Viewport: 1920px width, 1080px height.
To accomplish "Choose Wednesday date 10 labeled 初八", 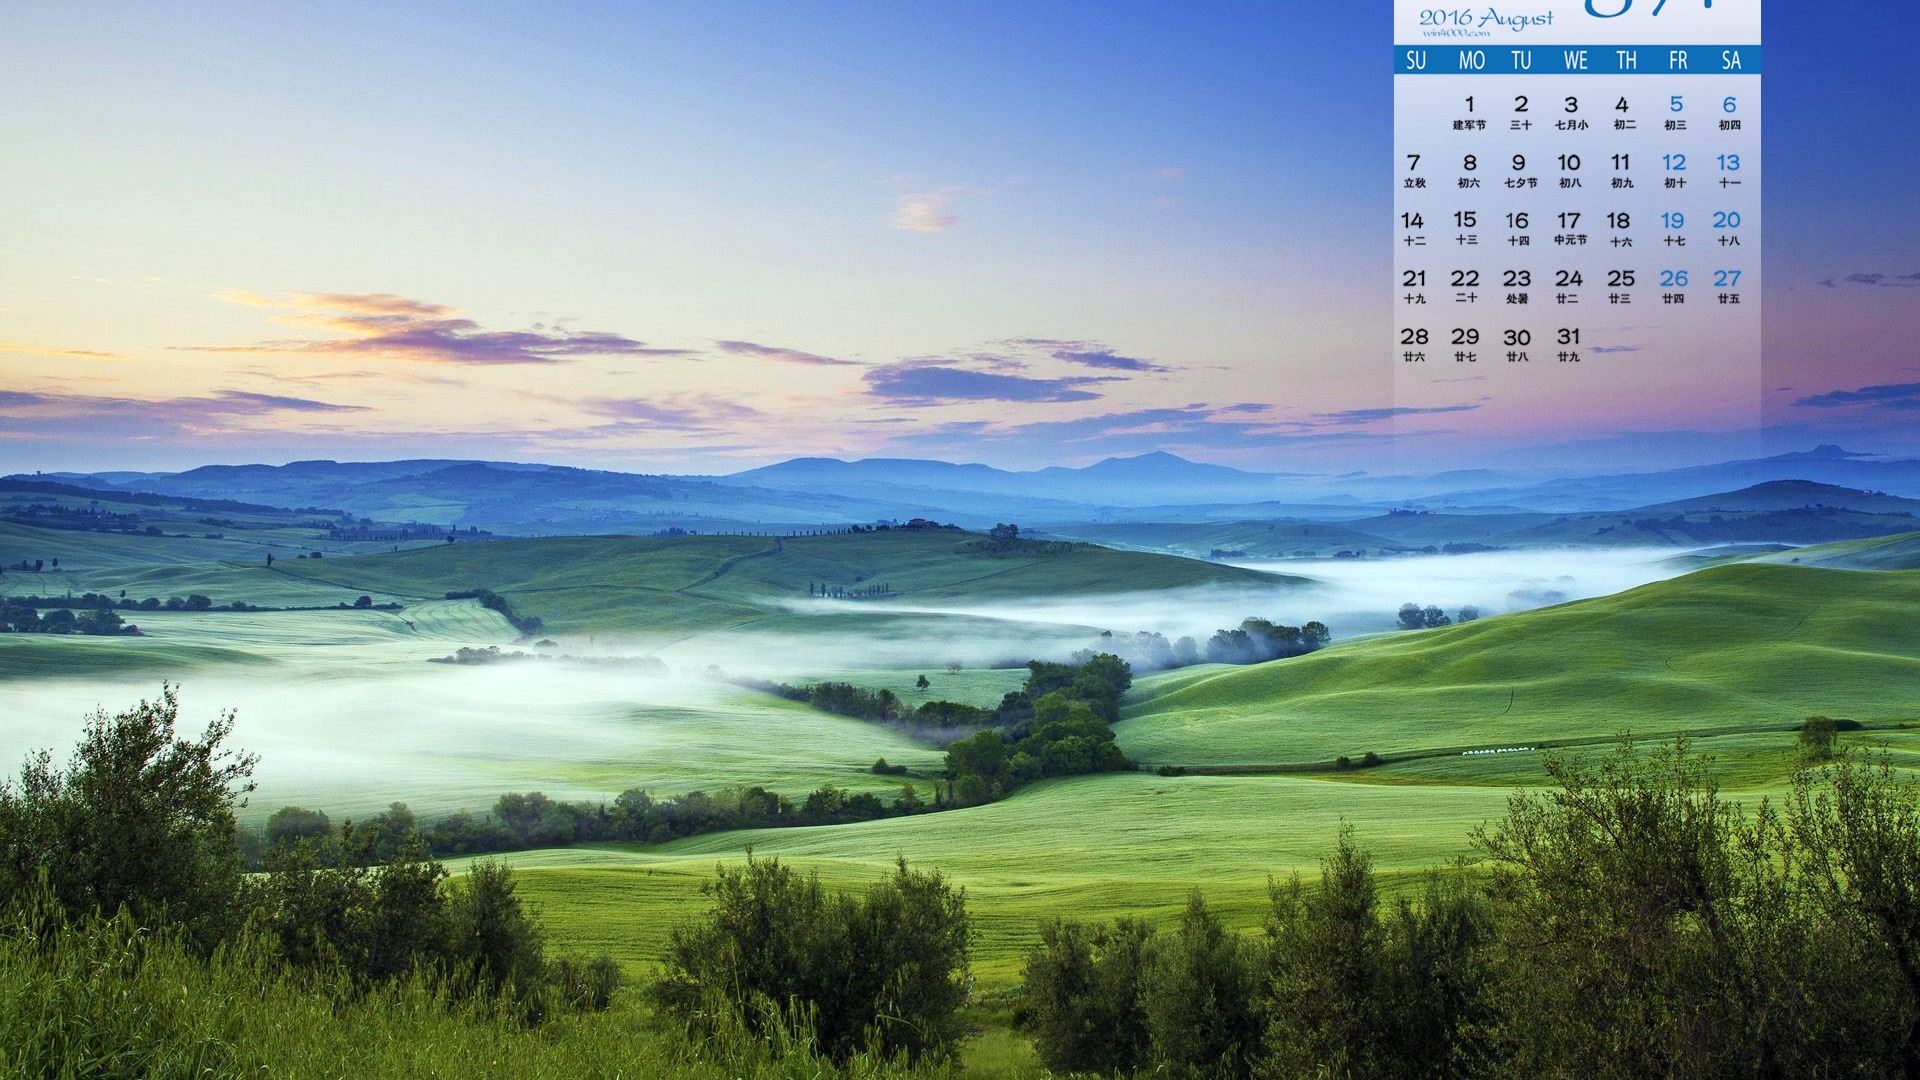I will click(x=1570, y=171).
